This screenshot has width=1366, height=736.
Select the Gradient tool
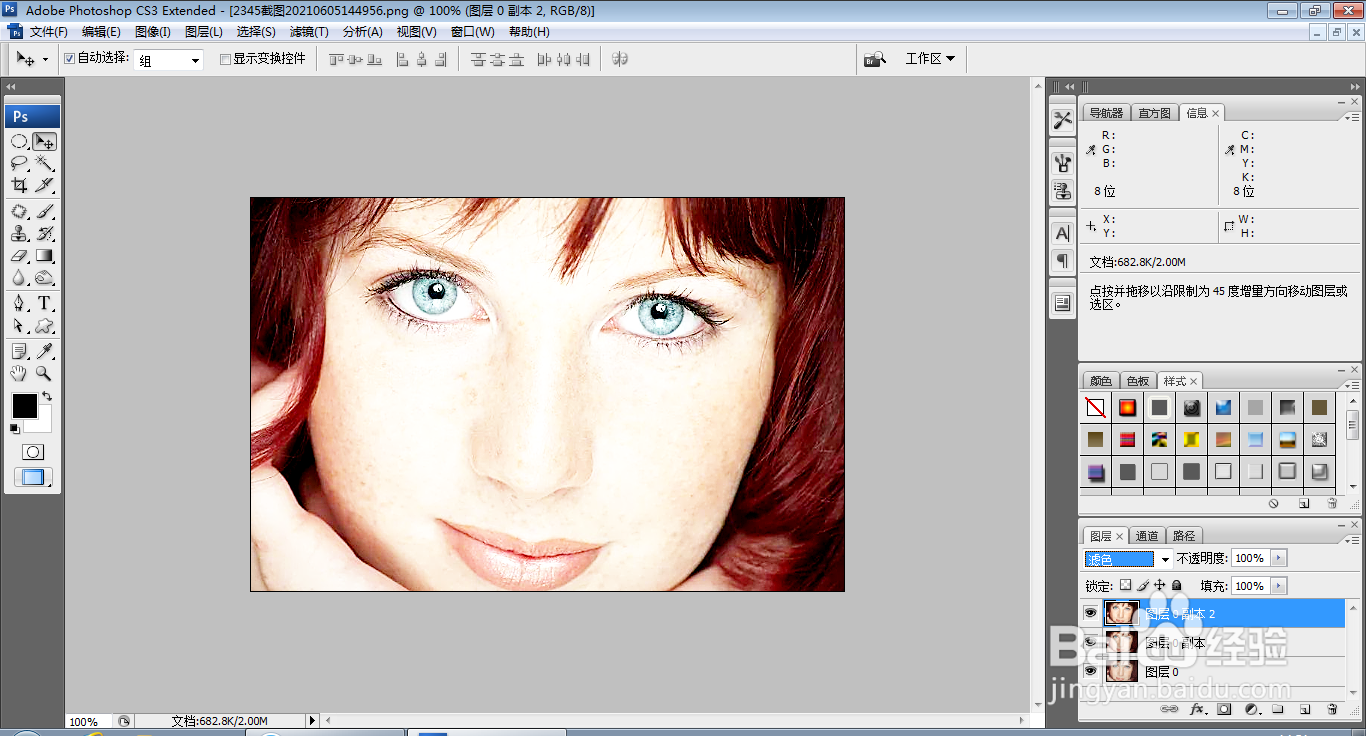[45, 256]
